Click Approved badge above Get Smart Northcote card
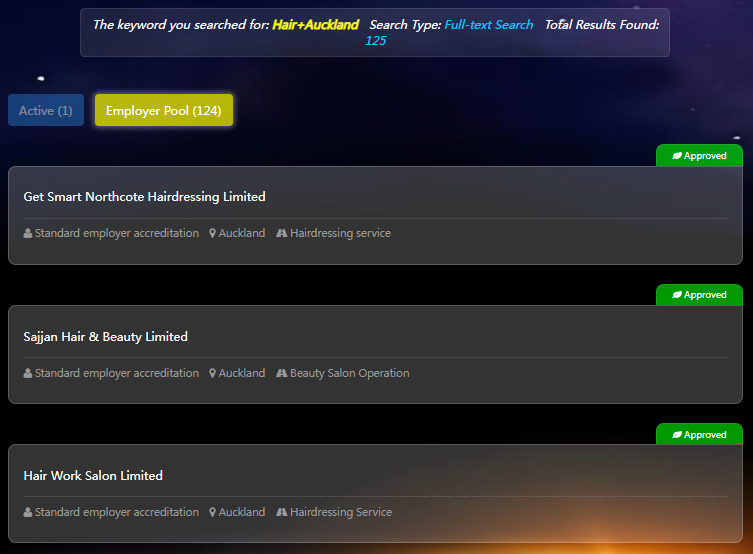Image resolution: width=753 pixels, height=554 pixels. (699, 156)
